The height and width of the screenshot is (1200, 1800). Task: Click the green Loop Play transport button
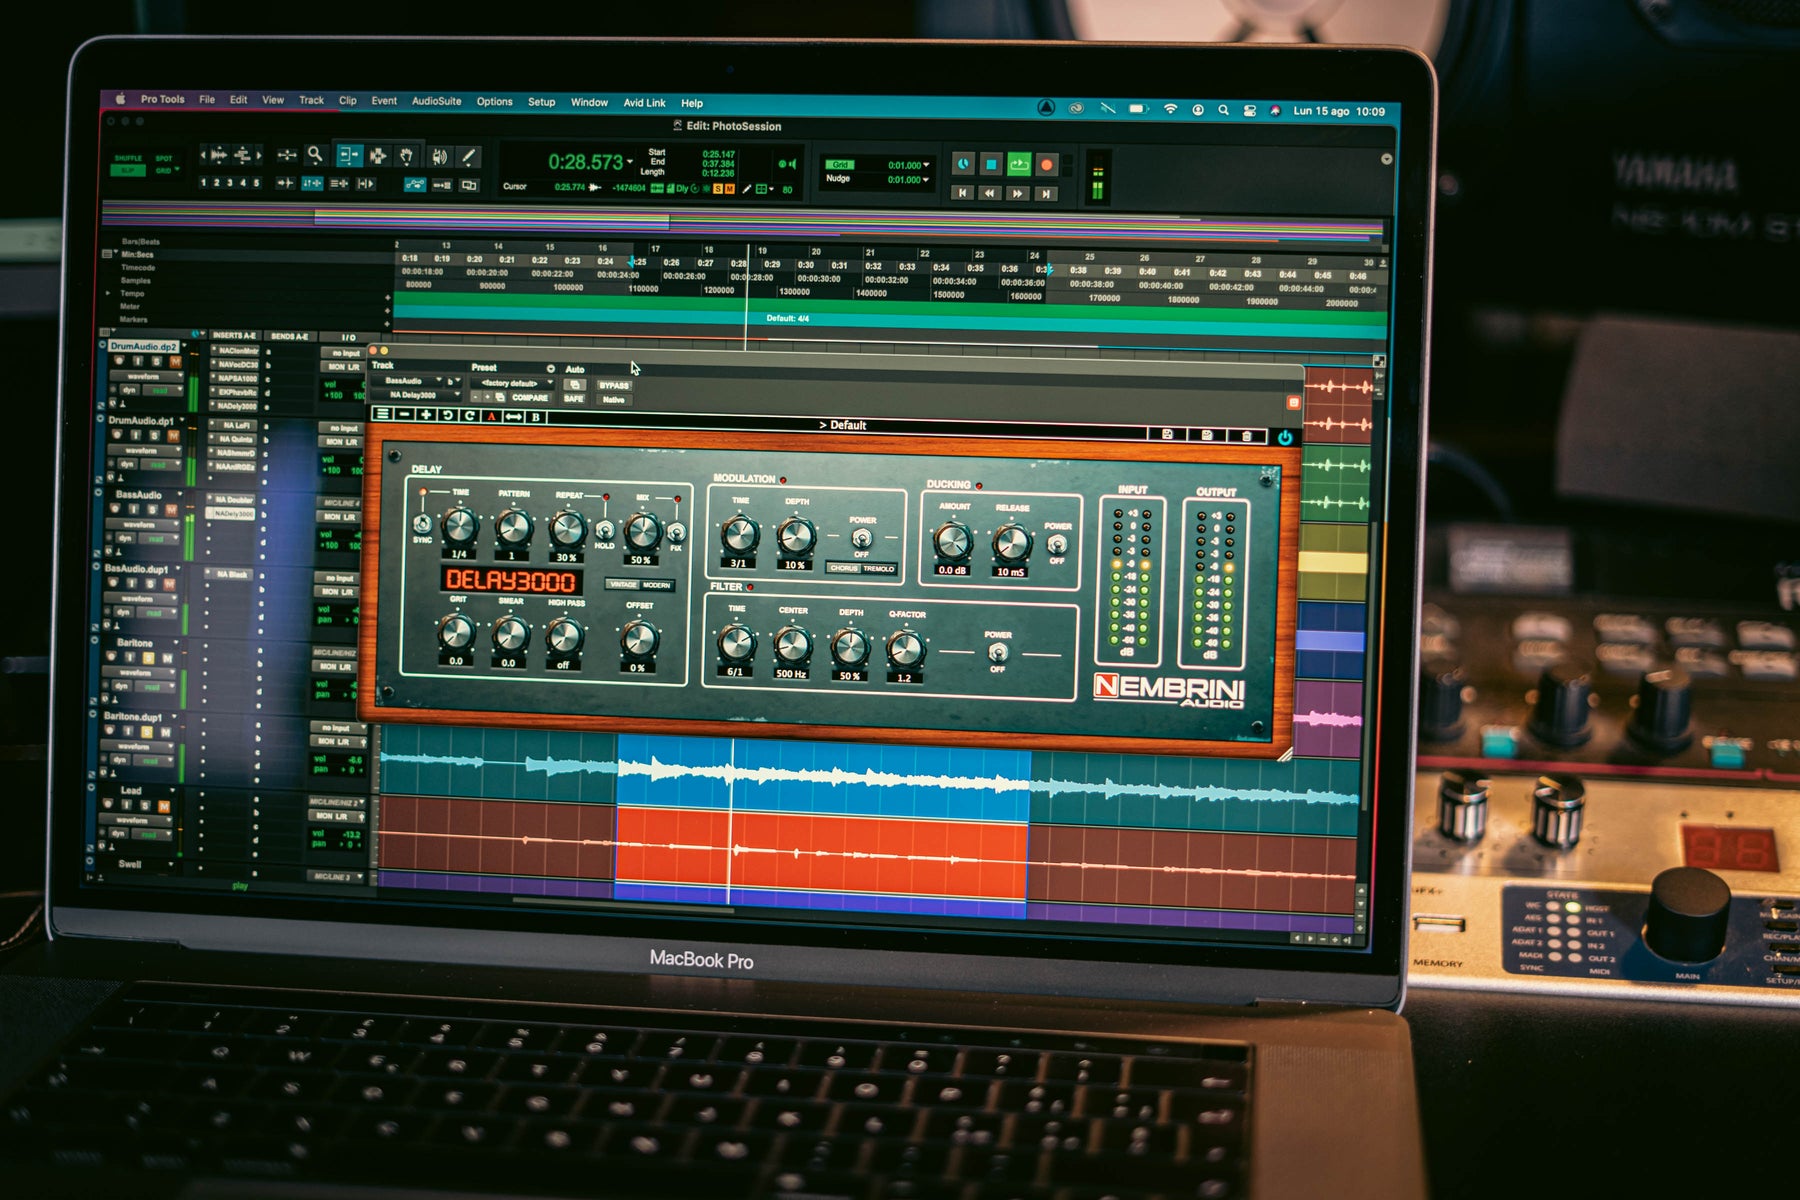pos(1018,164)
